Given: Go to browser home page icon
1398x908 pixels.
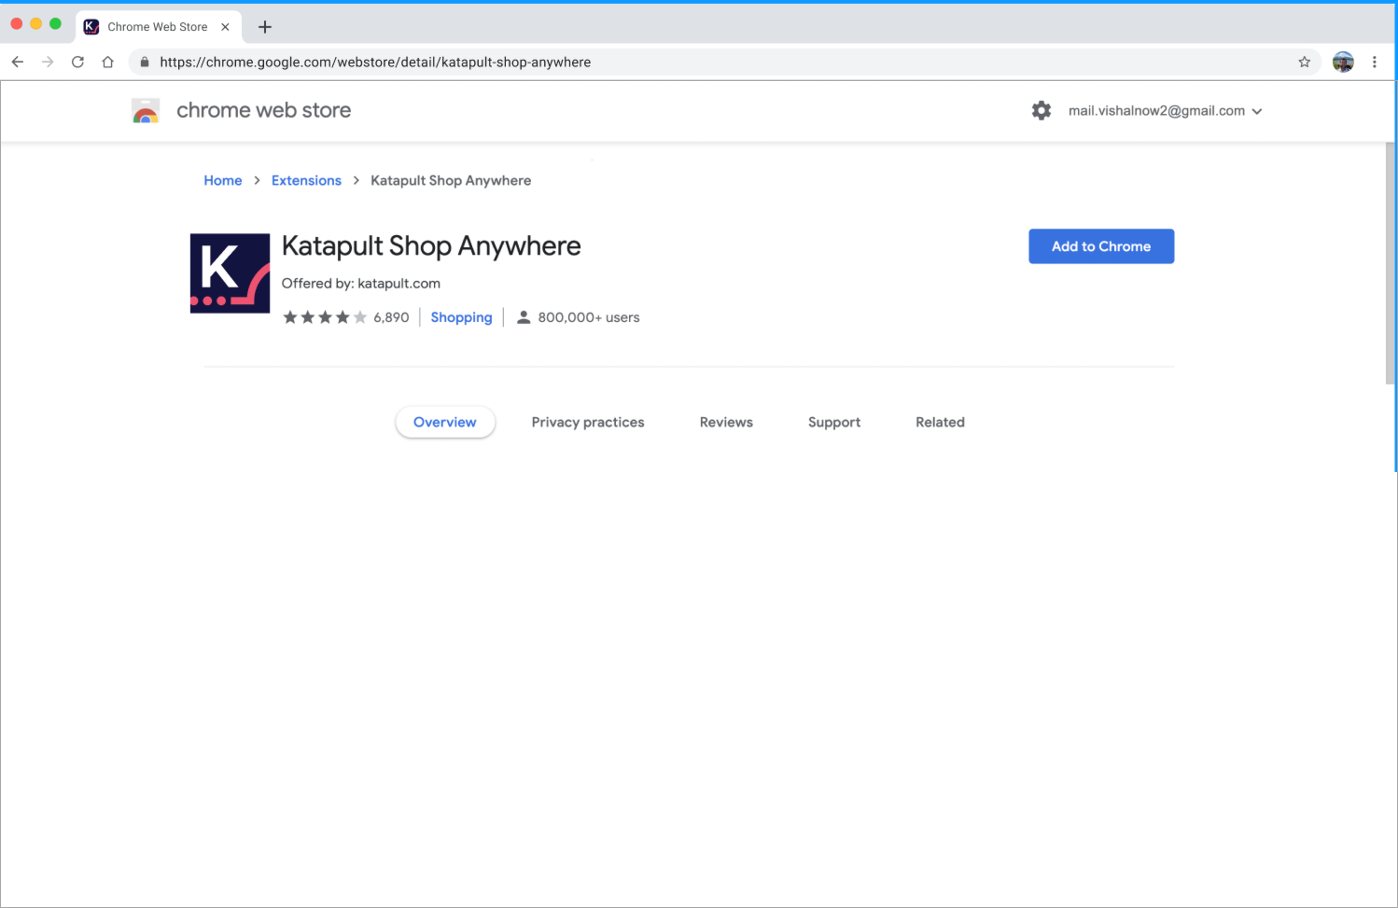Looking at the screenshot, I should pos(108,62).
